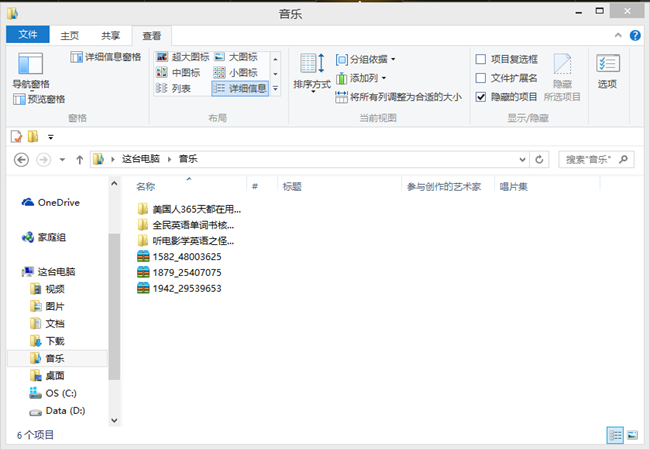
Task: Select archive 1582_48003625
Action: pyautogui.click(x=179, y=256)
